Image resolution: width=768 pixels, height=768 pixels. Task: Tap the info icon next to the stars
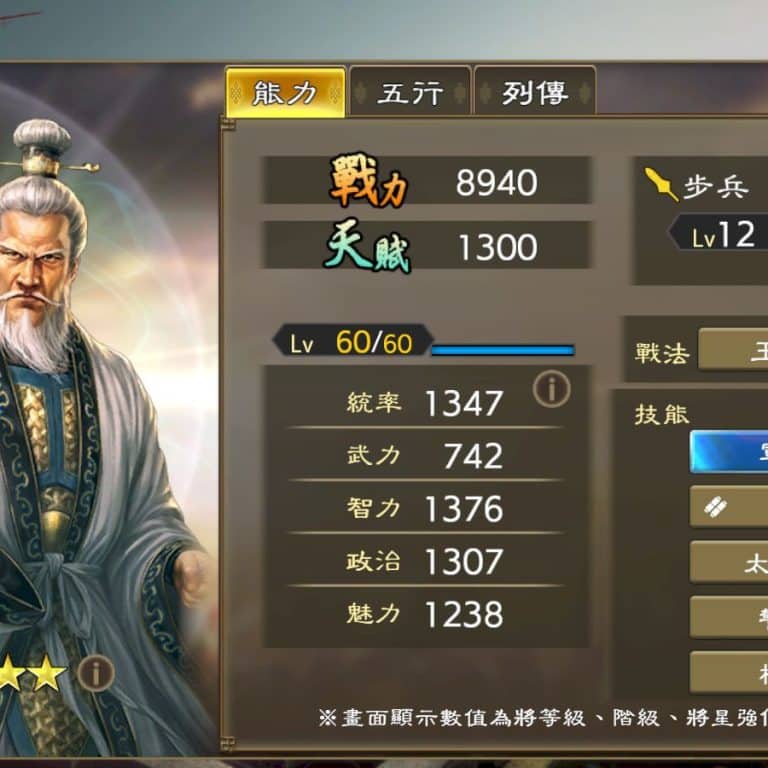click(x=96, y=673)
